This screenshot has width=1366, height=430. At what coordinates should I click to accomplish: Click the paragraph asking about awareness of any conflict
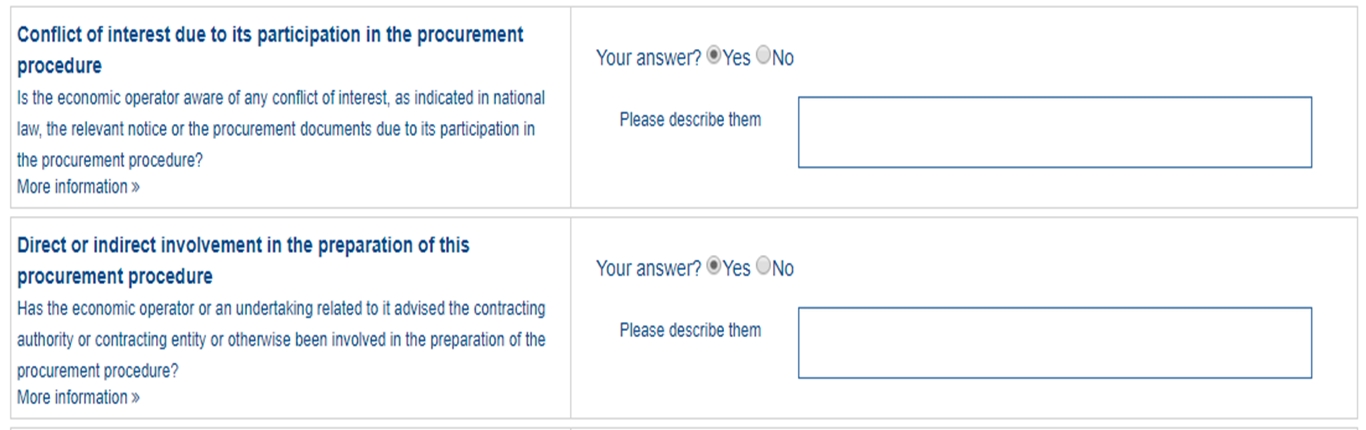pyautogui.click(x=281, y=129)
